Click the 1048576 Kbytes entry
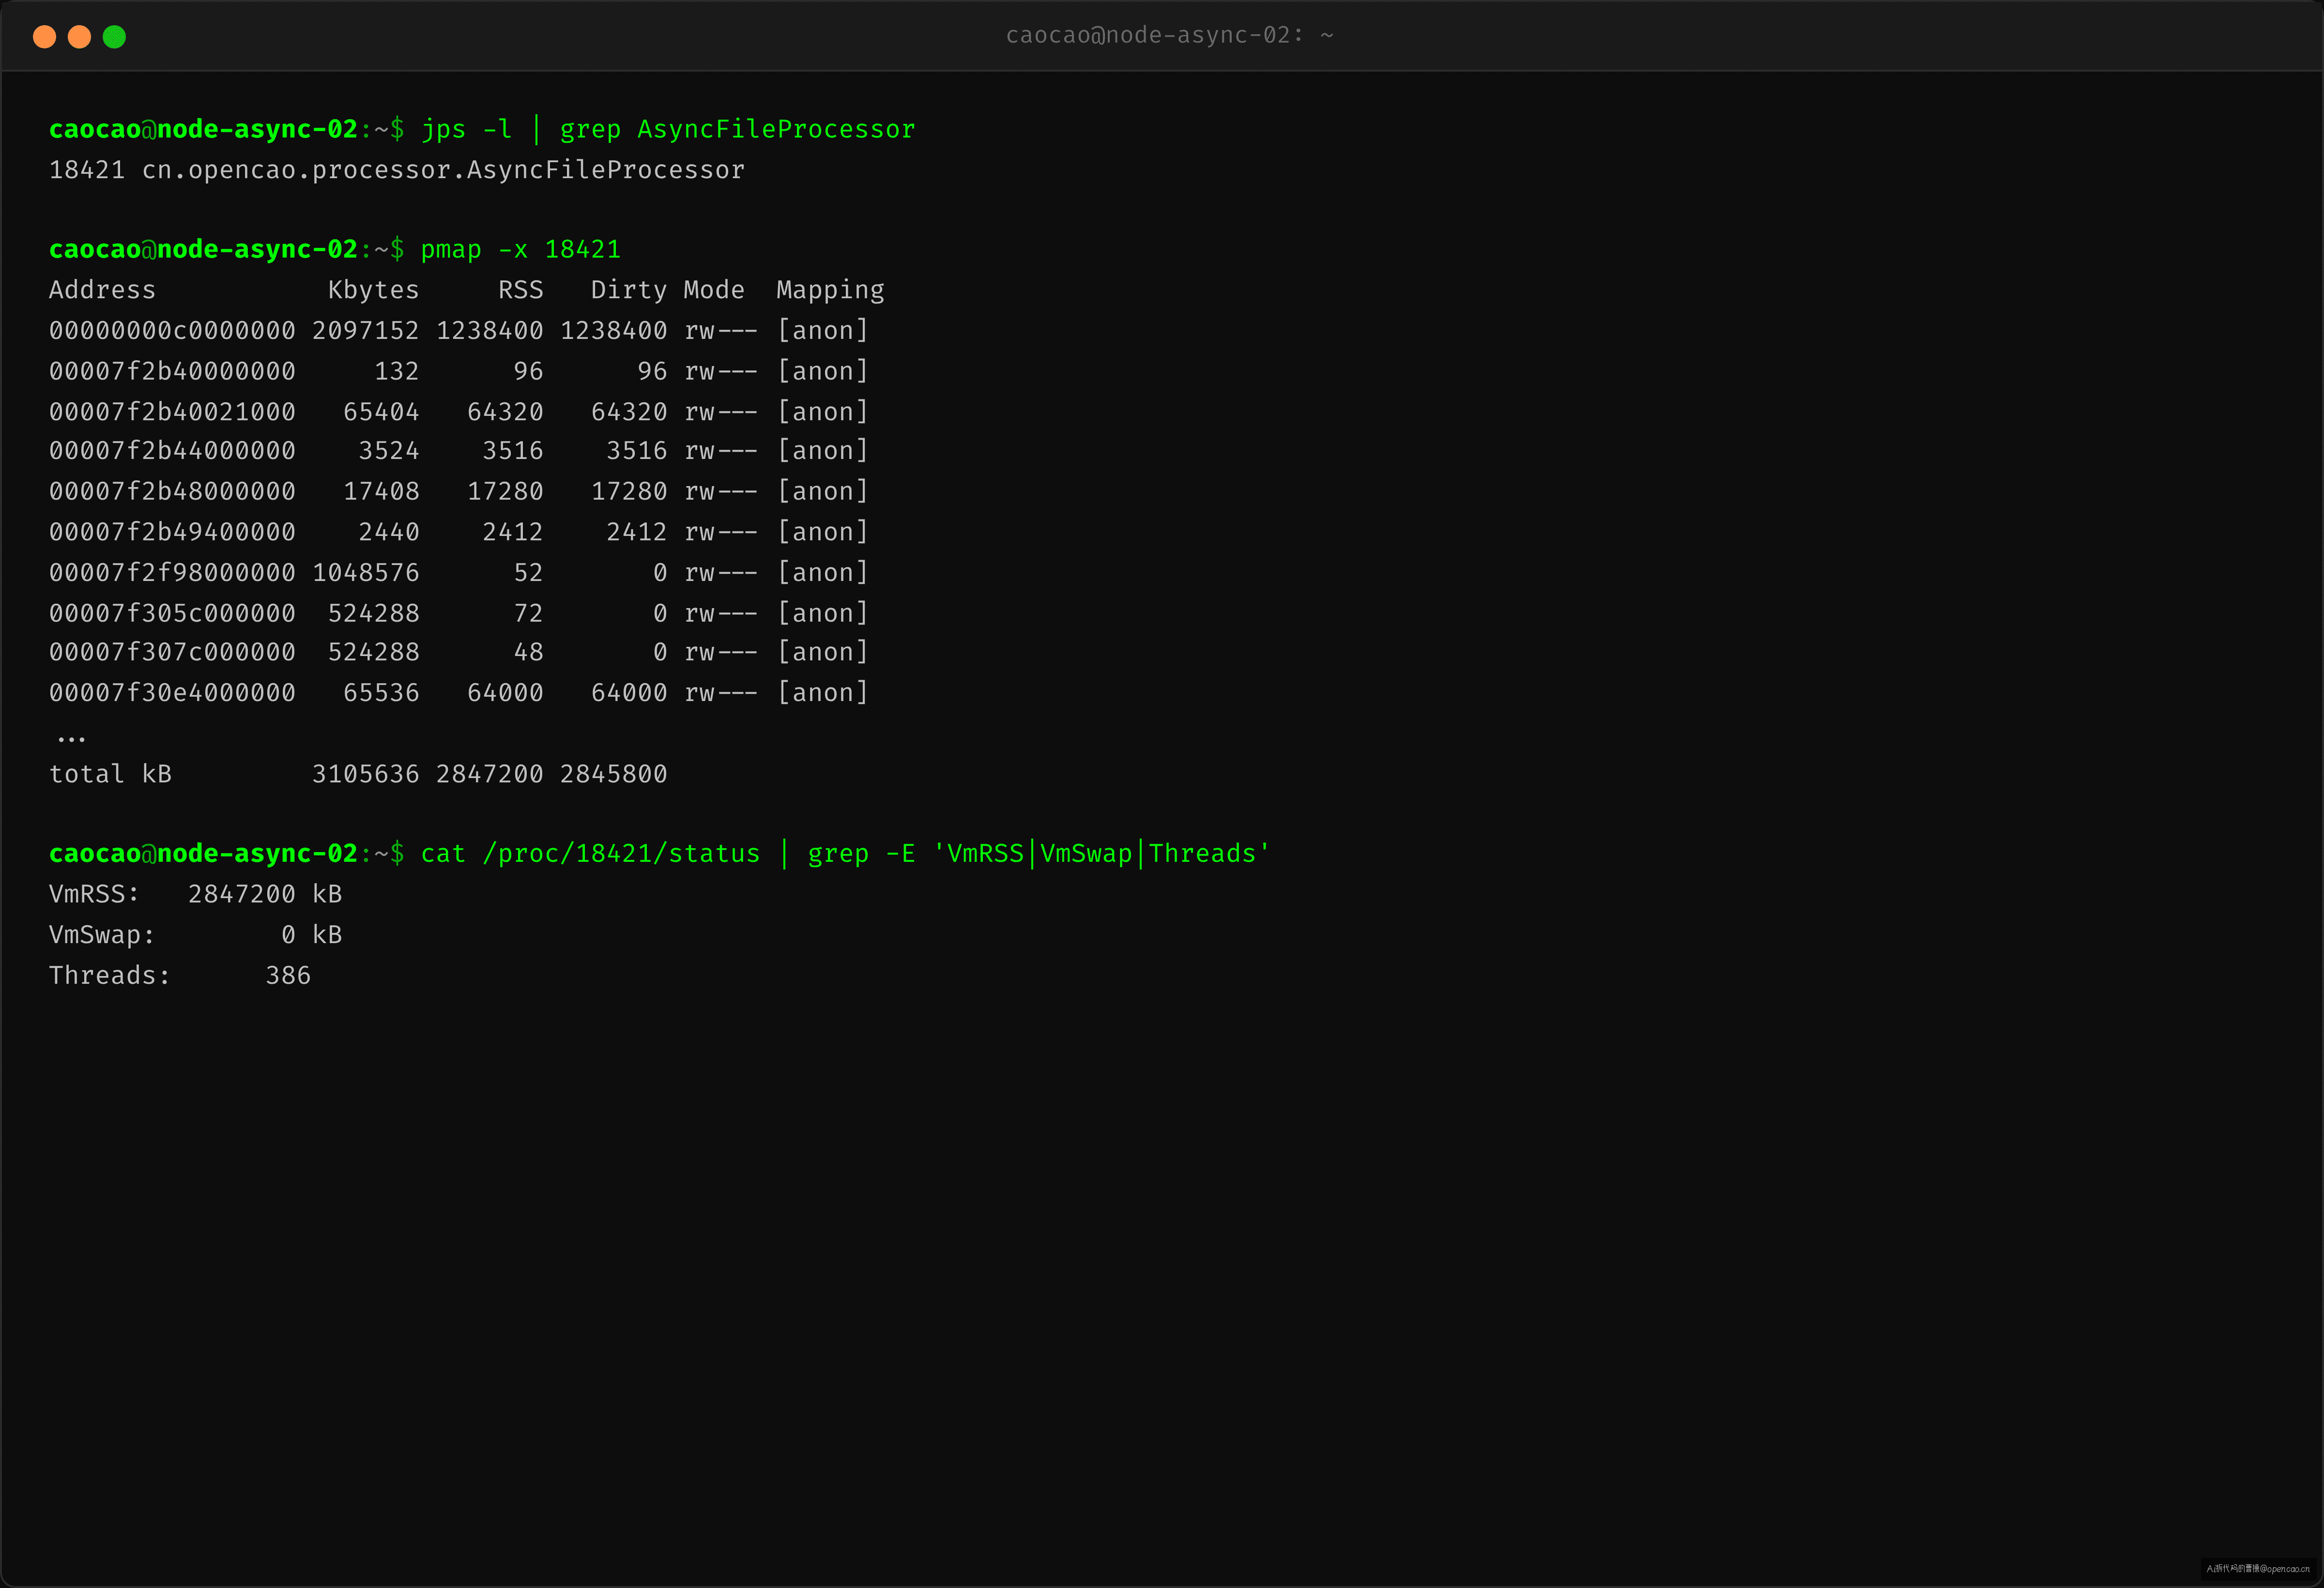2324x1588 pixels. (x=365, y=572)
